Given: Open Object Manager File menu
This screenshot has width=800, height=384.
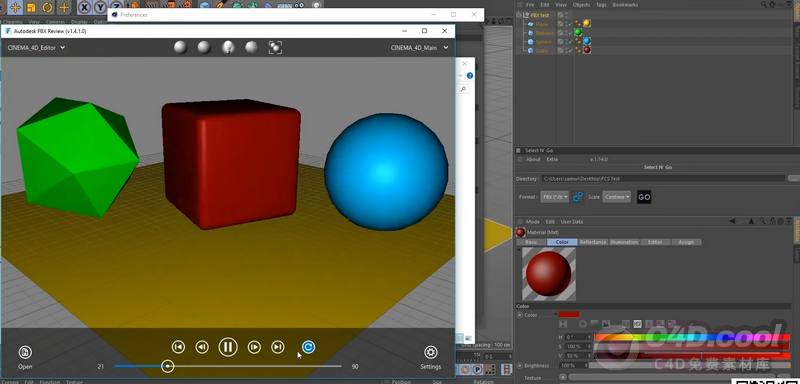Looking at the screenshot, I should click(x=530, y=5).
